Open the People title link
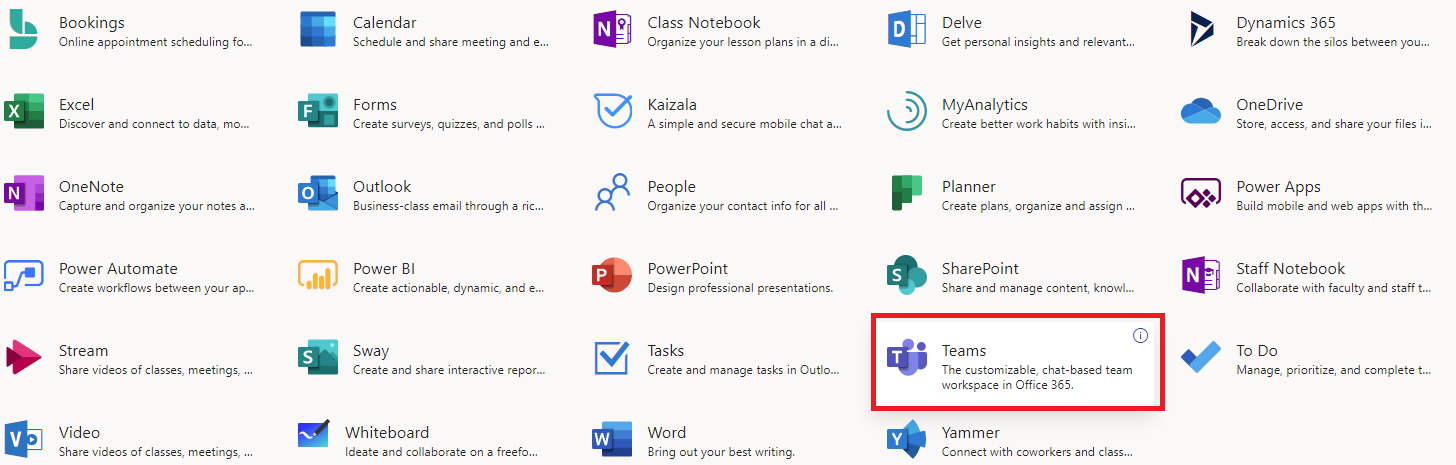 (x=671, y=186)
